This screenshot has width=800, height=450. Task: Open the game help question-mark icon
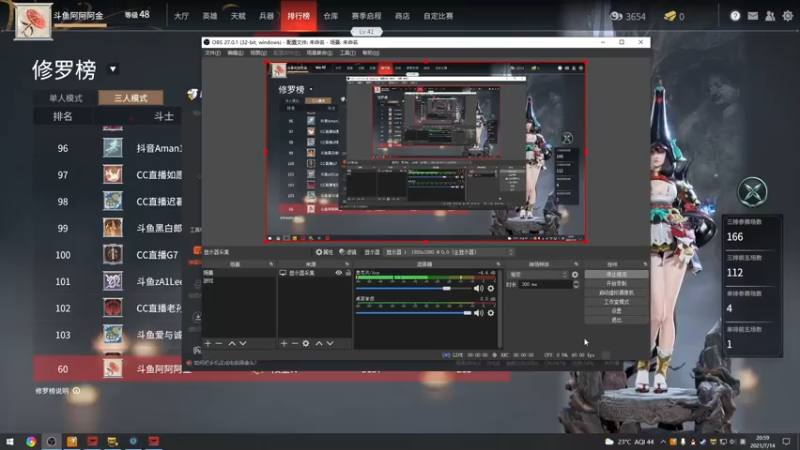pos(735,16)
